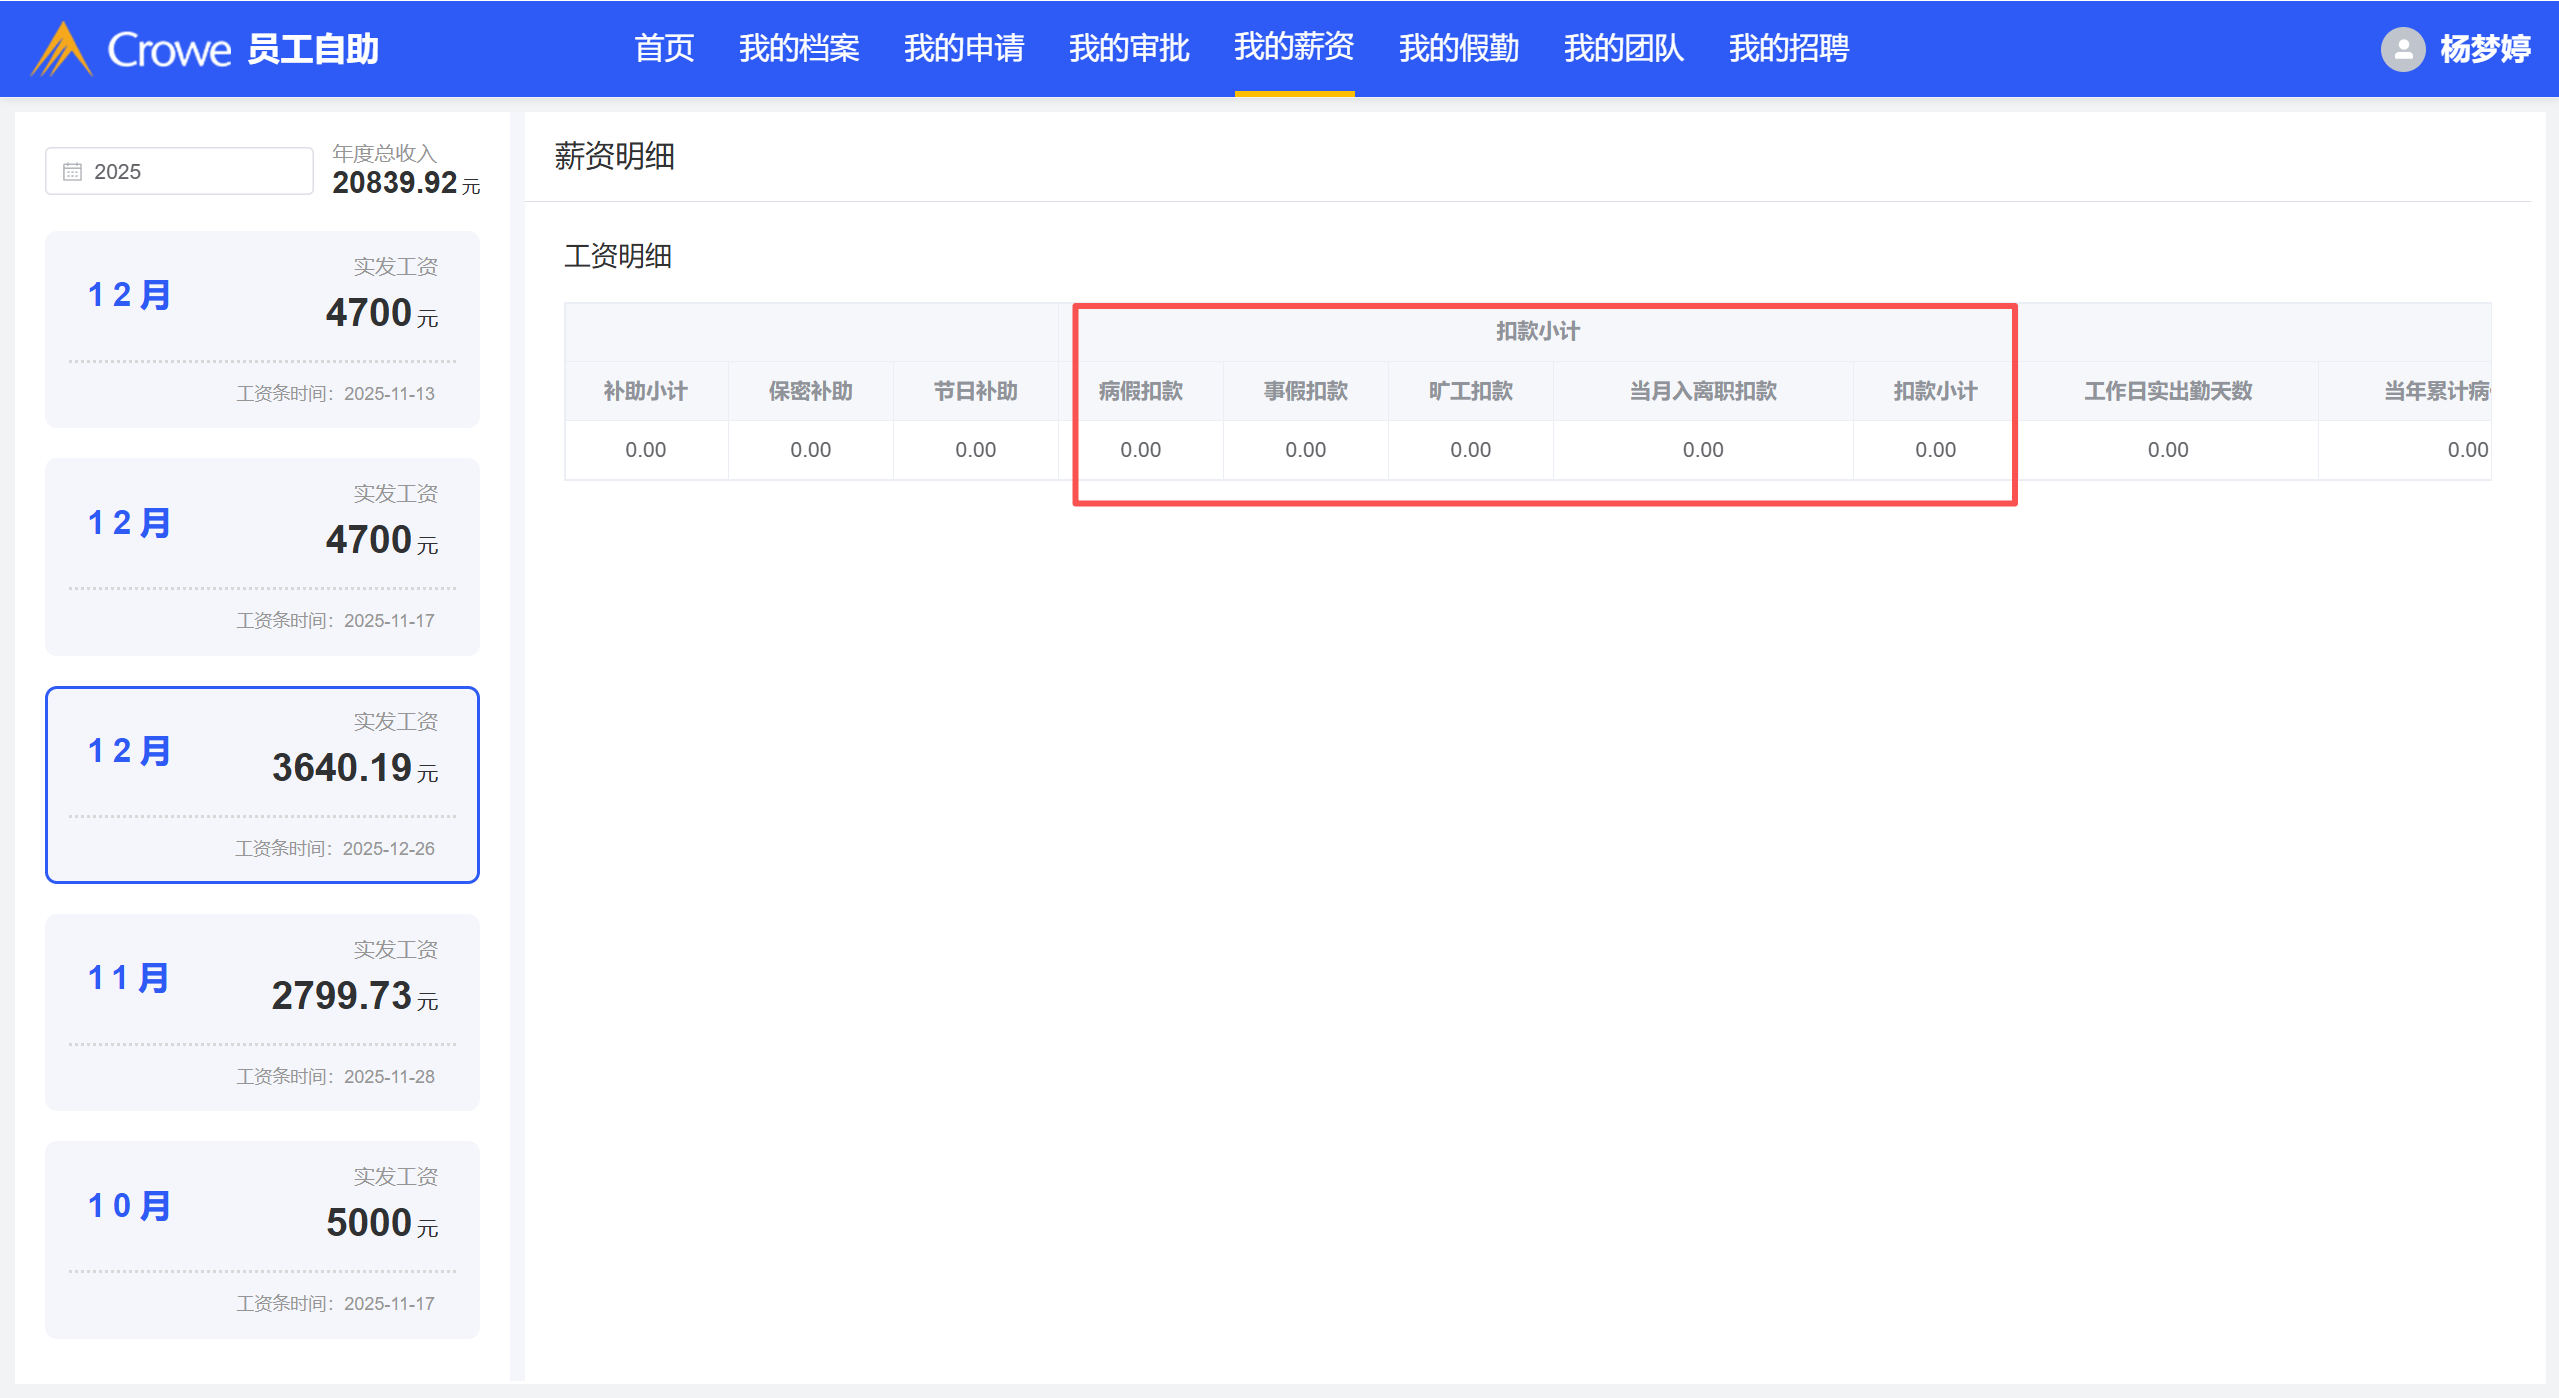Viewport: 2559px width, 1398px height.
Task: Select December payslip dated 2025-11-17
Action: [x=262, y=557]
